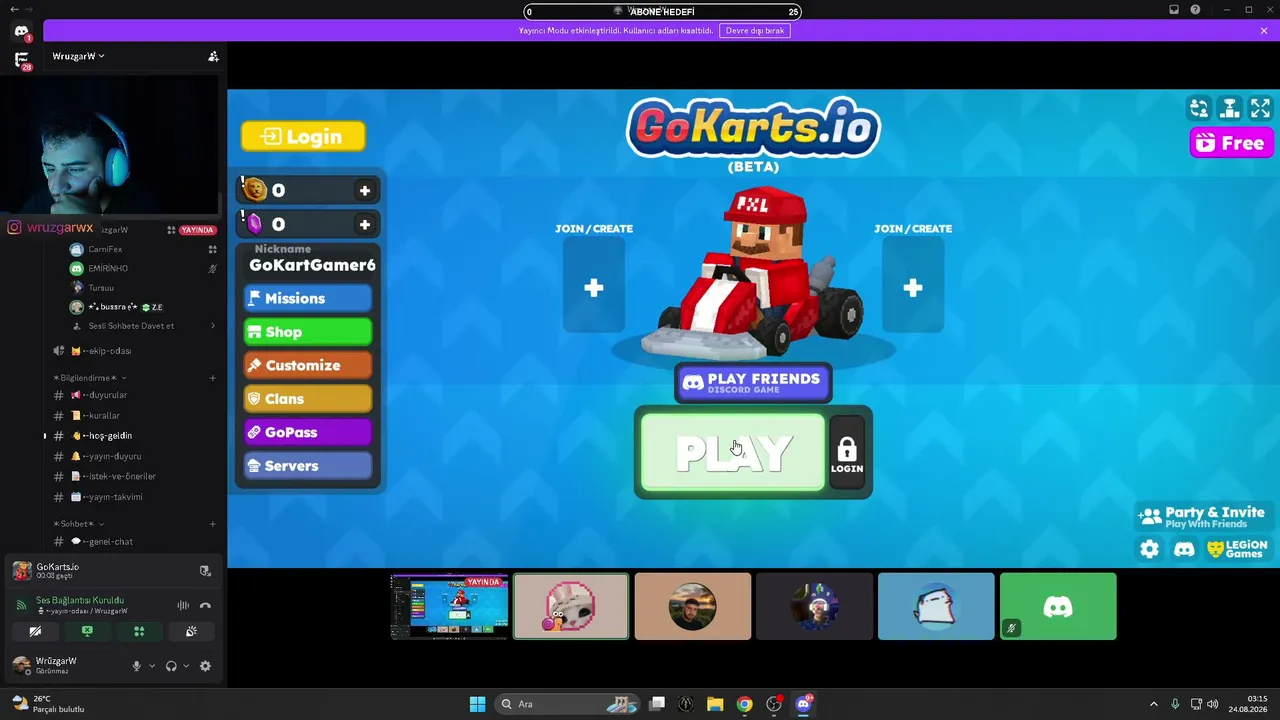The width and height of the screenshot is (1280, 720).
Task: Open the Windows Start menu
Action: coord(477,704)
